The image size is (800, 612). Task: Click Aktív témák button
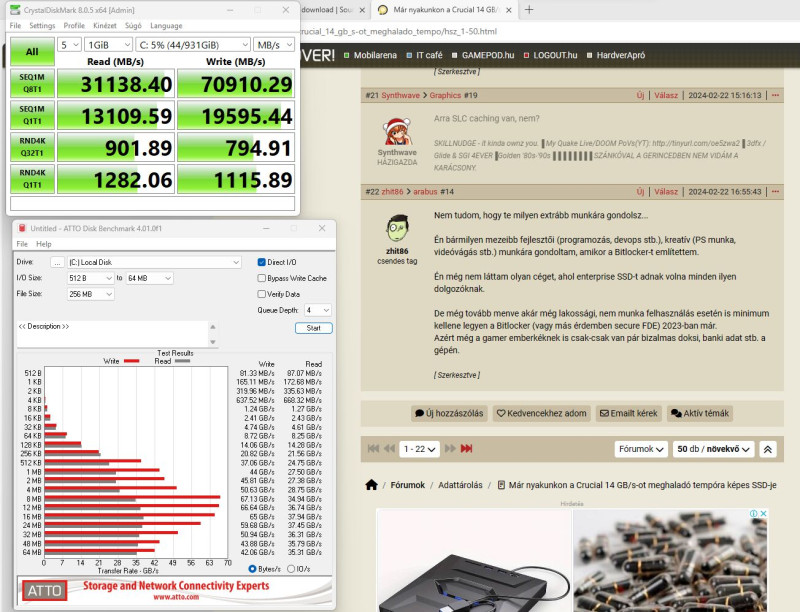(x=700, y=413)
